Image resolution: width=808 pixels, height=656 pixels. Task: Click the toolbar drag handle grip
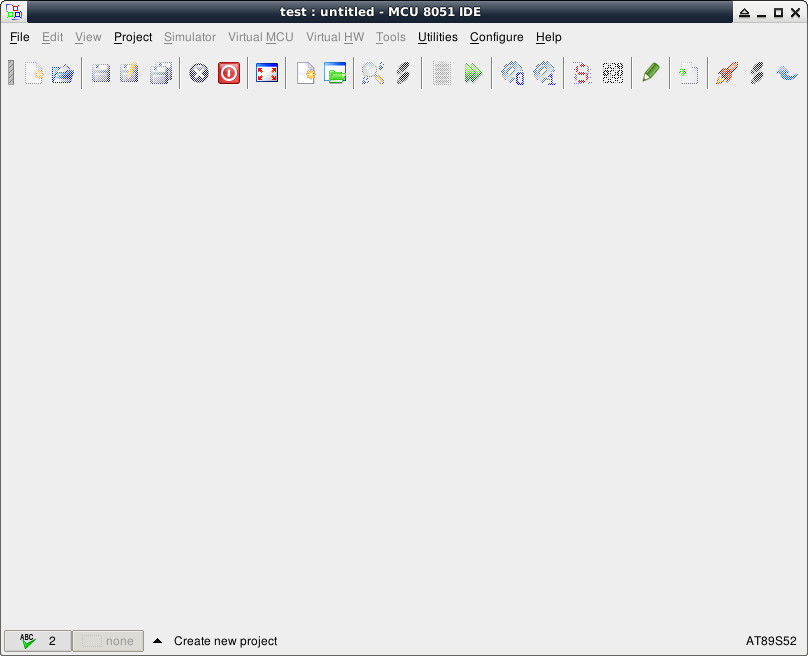click(11, 73)
